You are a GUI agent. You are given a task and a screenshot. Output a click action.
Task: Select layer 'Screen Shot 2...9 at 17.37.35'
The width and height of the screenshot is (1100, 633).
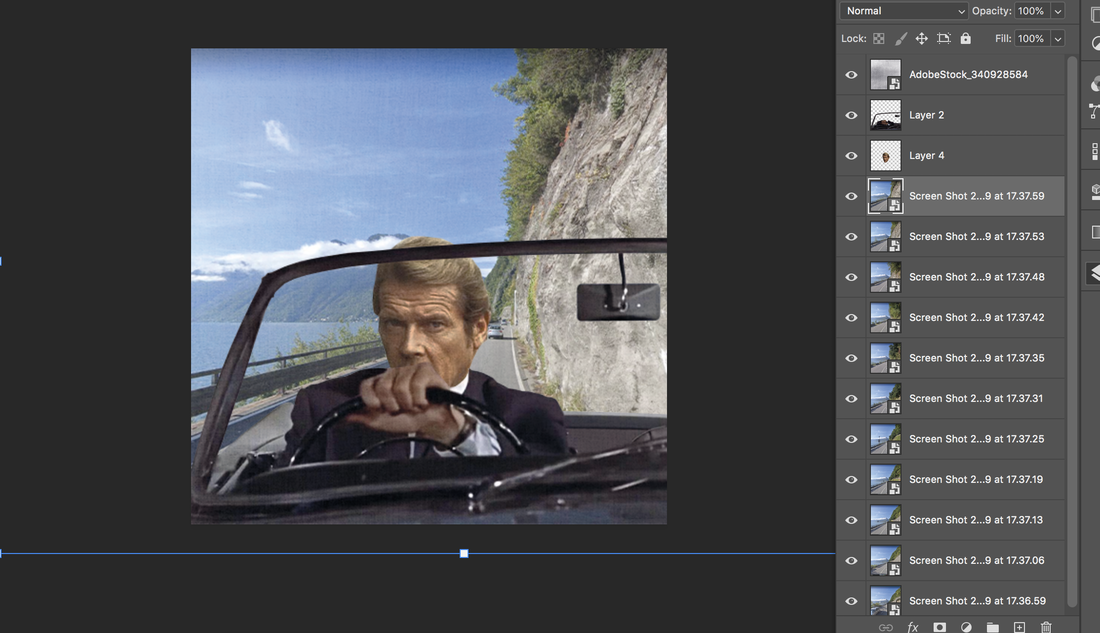click(x=977, y=358)
